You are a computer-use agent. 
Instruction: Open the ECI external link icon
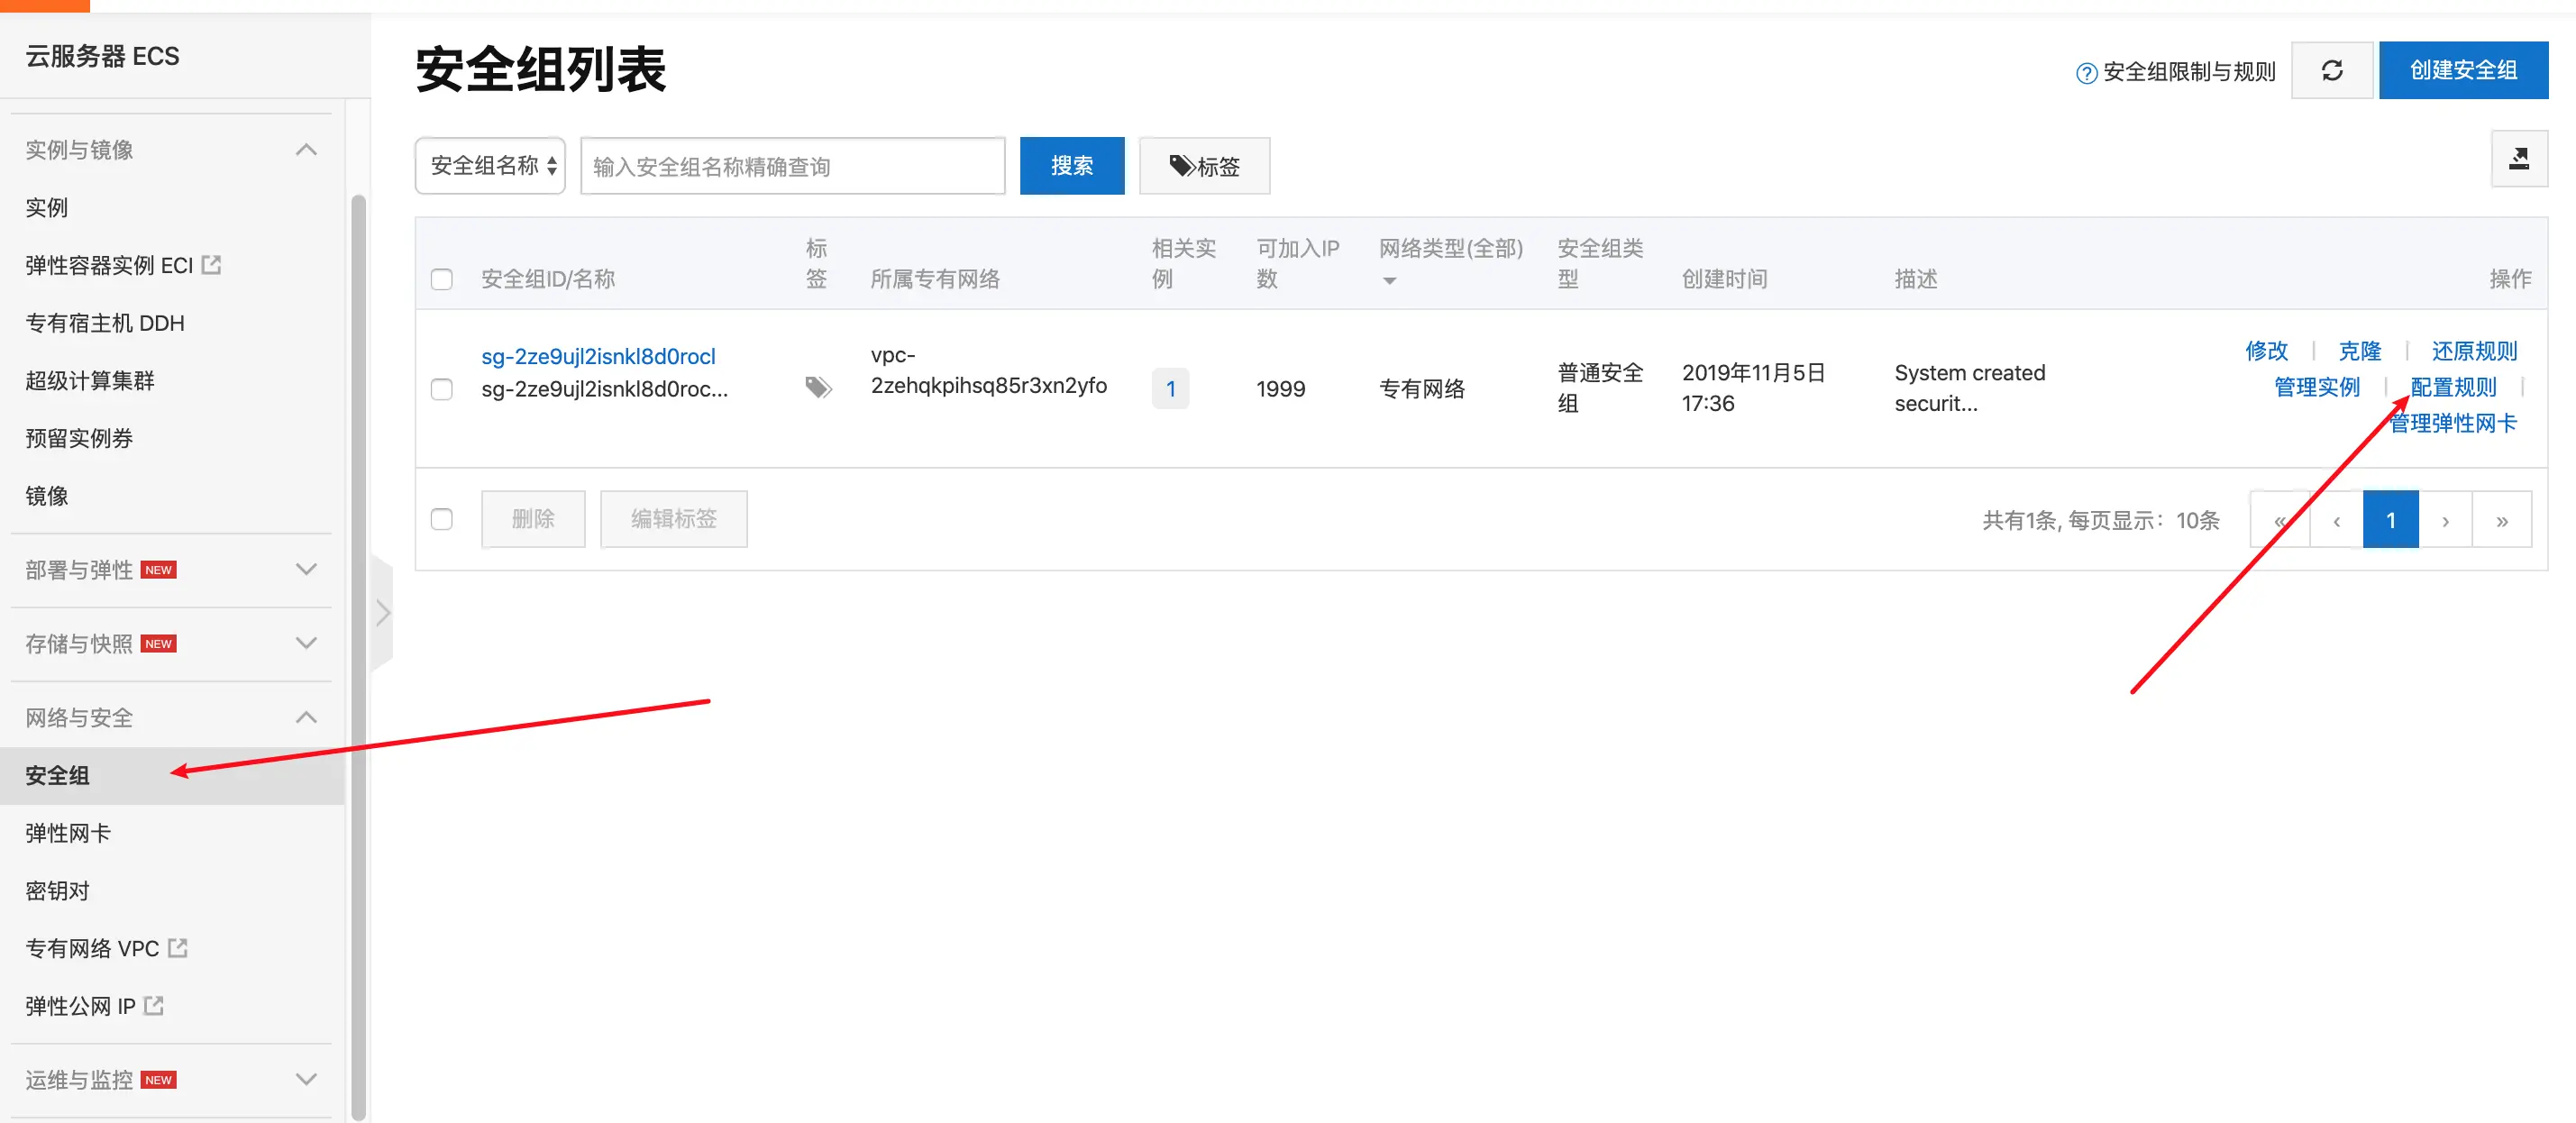pyautogui.click(x=211, y=265)
